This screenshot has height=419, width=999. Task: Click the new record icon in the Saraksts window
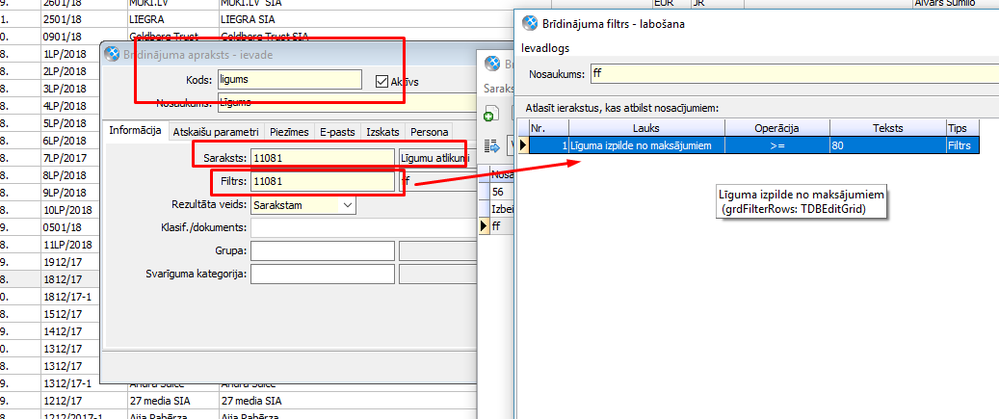[x=490, y=115]
